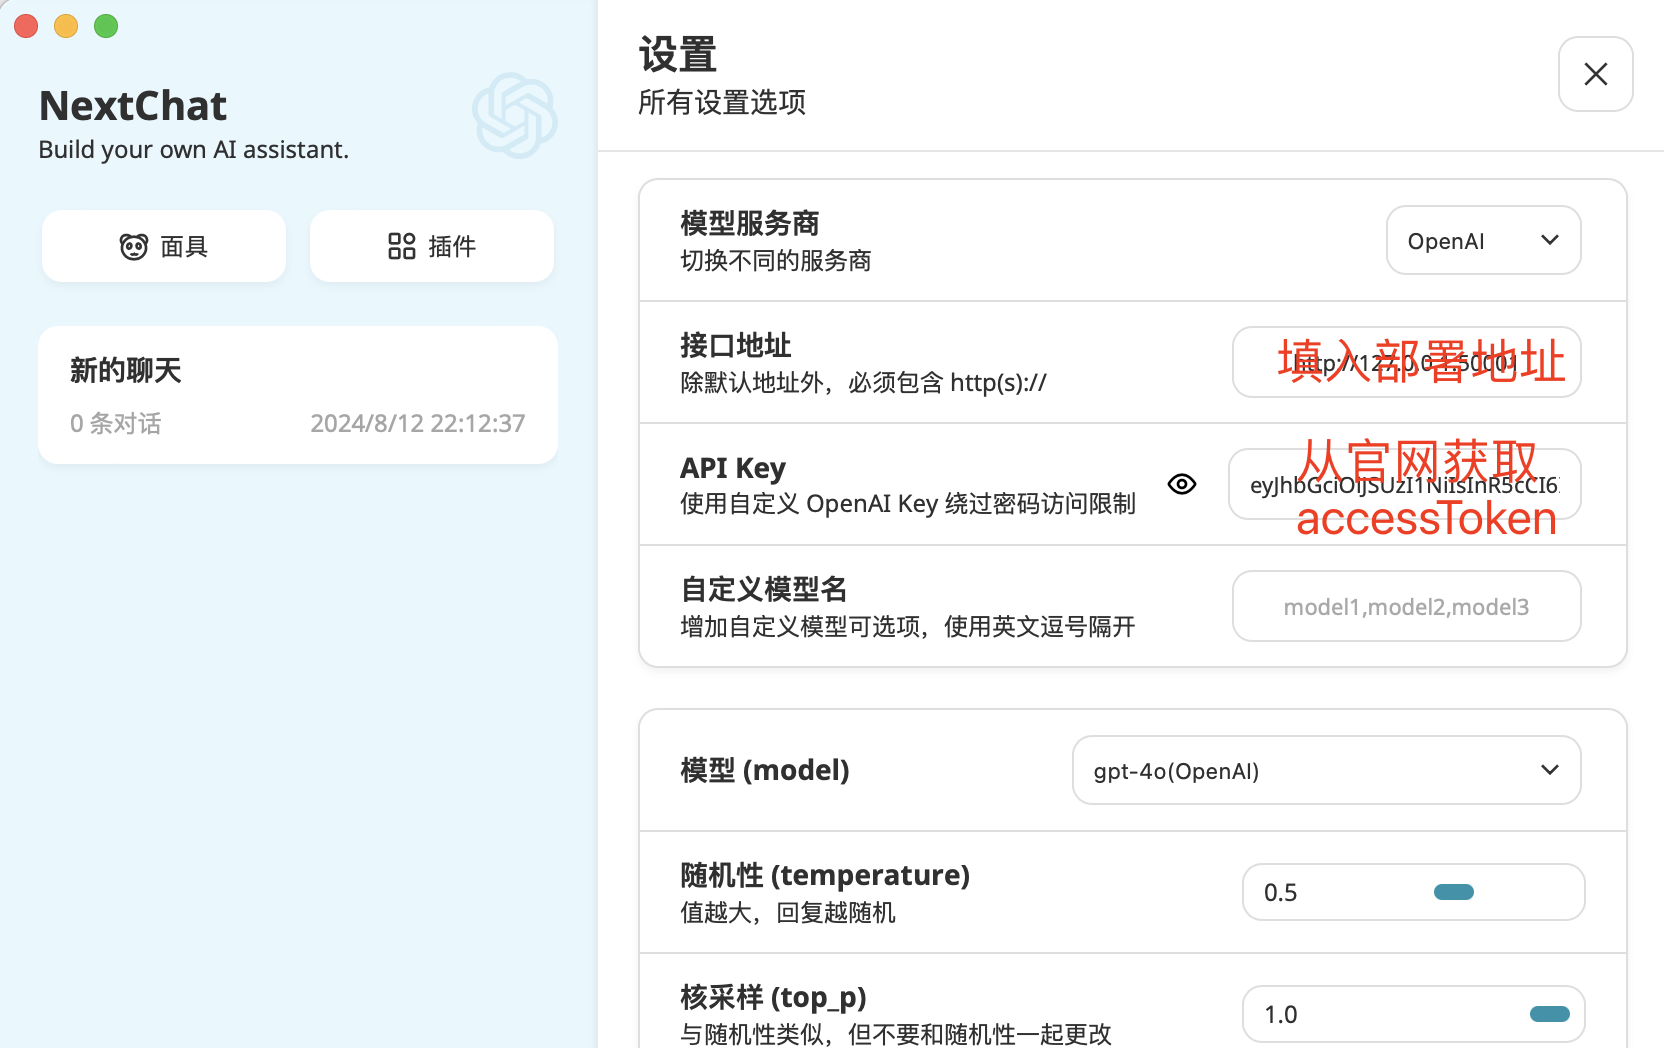Click the 随机性 (temperature) label
The height and width of the screenshot is (1048, 1664).
[825, 875]
